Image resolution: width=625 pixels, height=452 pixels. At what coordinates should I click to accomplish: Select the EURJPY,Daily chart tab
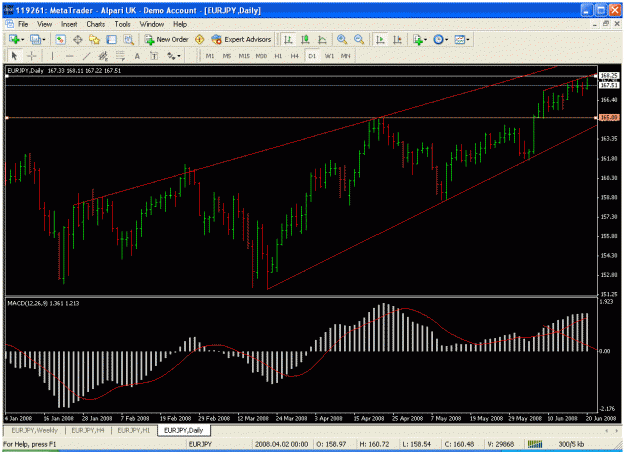[x=183, y=430]
